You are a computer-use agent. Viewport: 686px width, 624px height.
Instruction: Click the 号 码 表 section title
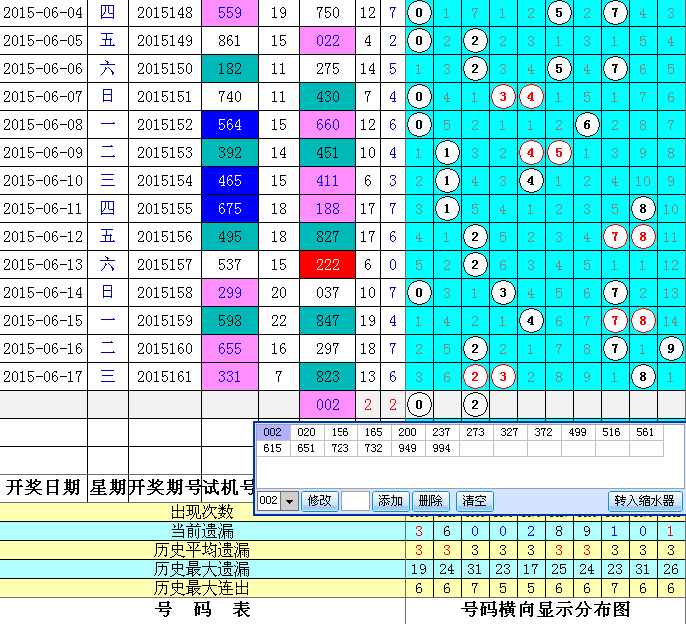(203, 610)
